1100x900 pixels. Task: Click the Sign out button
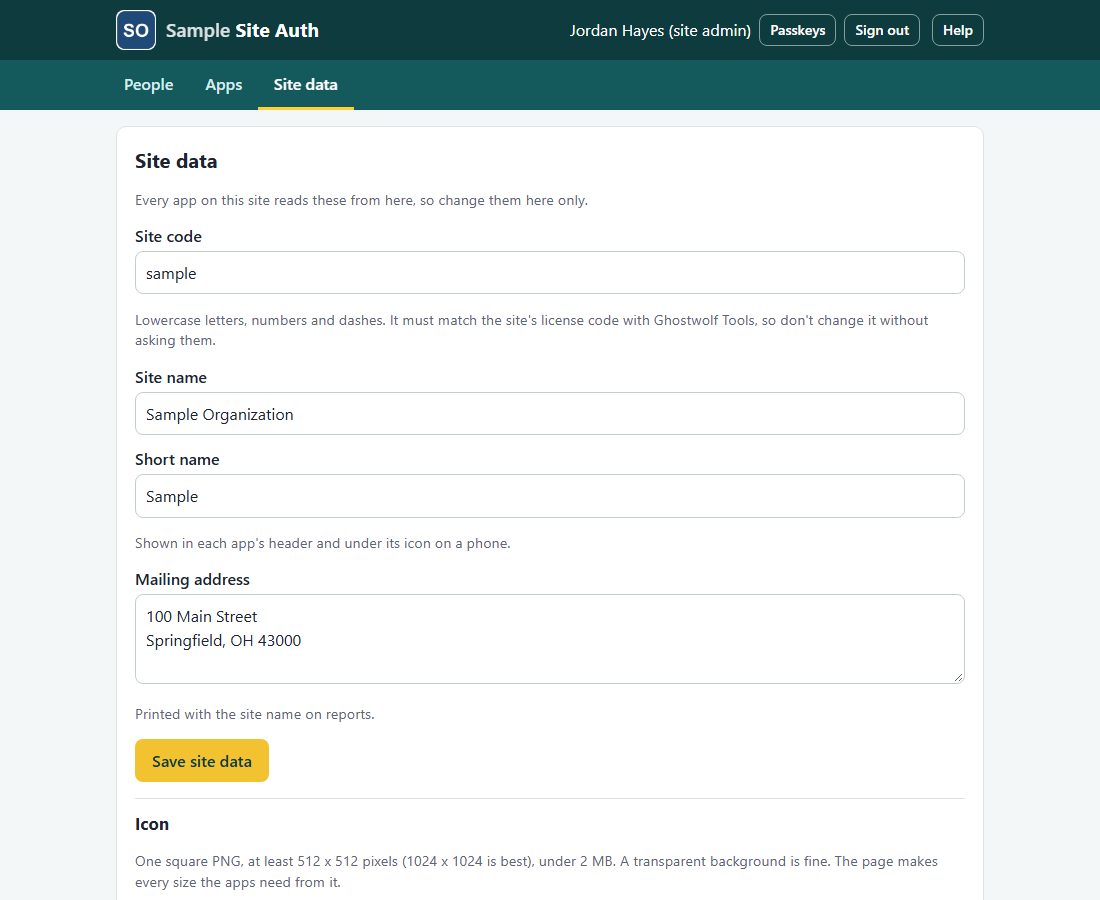(x=882, y=30)
